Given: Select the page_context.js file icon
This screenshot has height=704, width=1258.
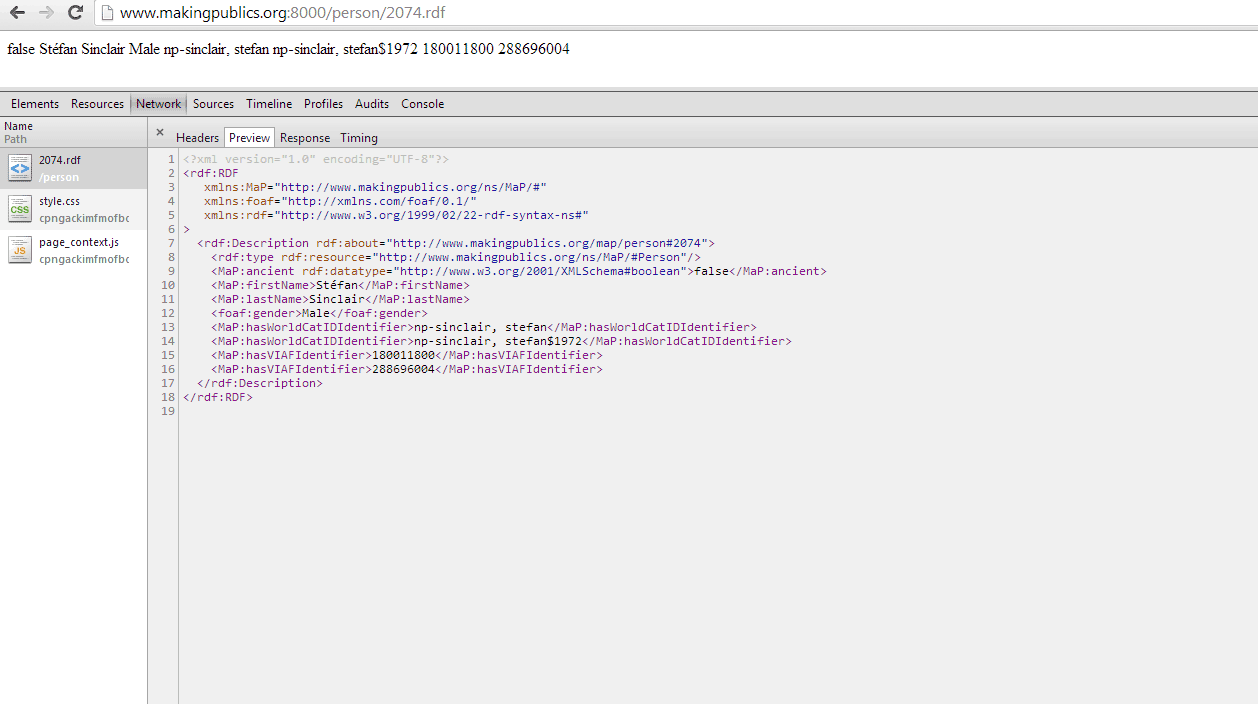Looking at the screenshot, I should 20,250.
